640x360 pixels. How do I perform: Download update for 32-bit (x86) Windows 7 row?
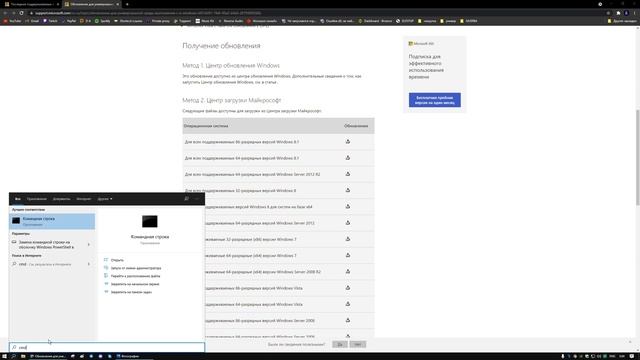pyautogui.click(x=348, y=239)
